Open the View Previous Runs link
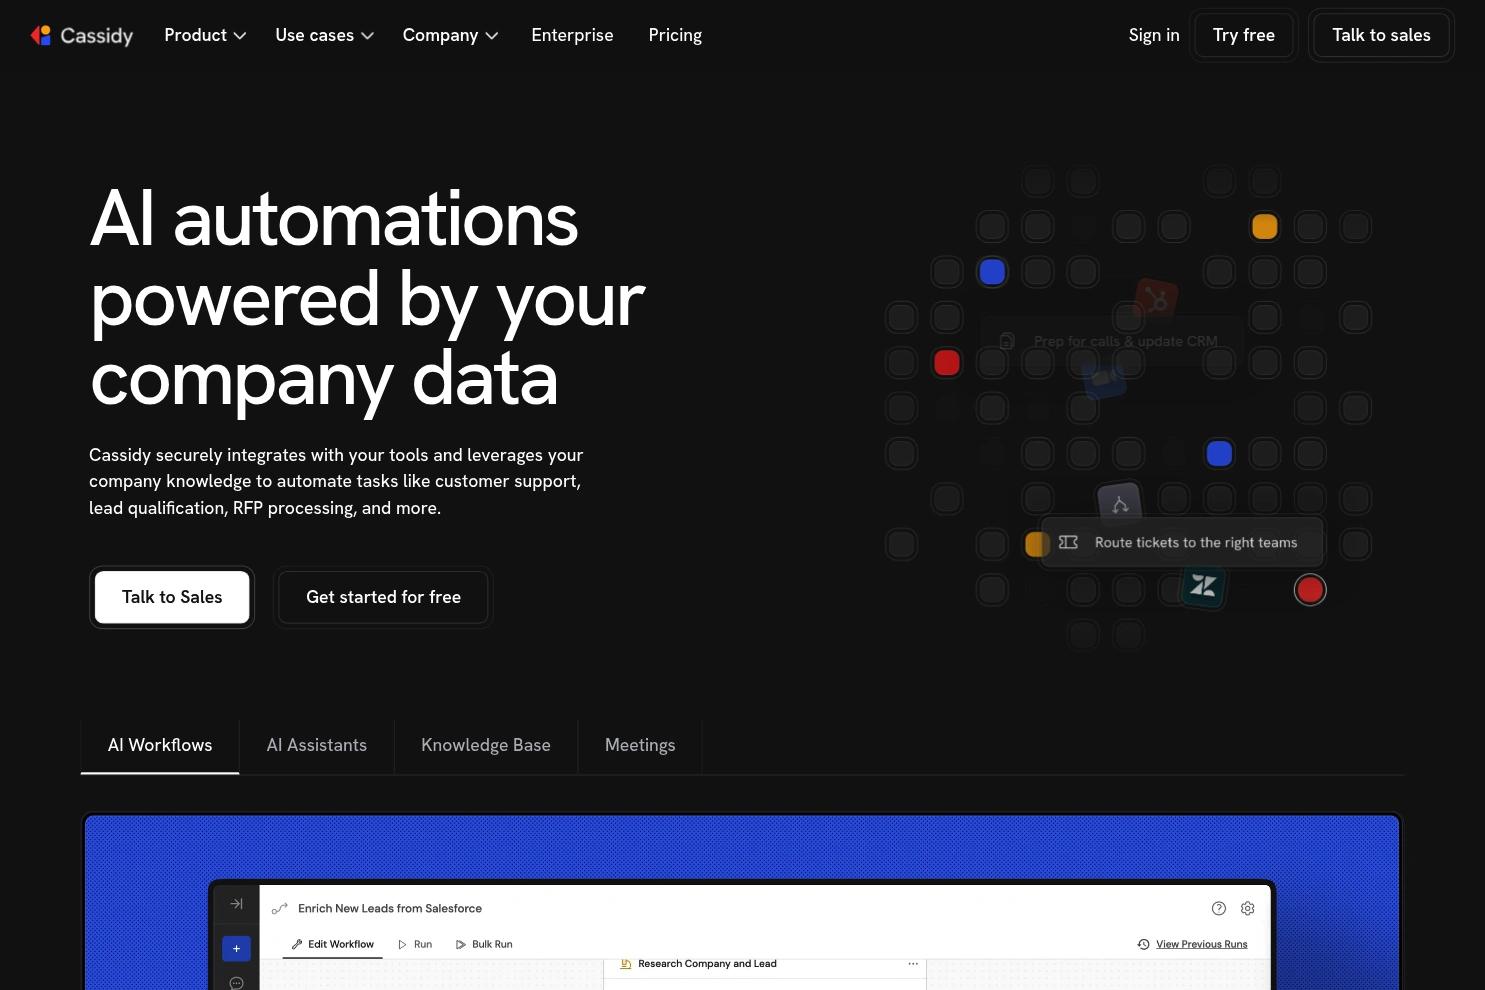Image resolution: width=1485 pixels, height=990 pixels. click(x=1201, y=944)
